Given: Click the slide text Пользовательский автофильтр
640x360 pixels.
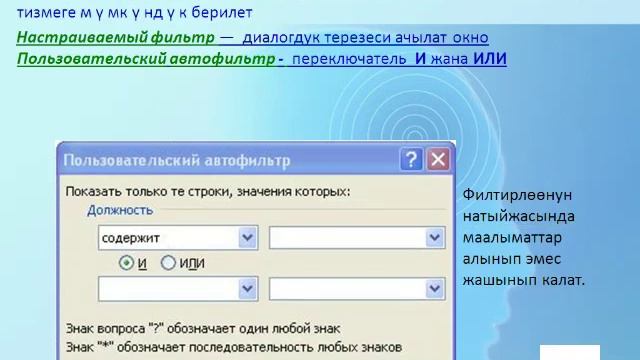Looking at the screenshot, I should pos(146,59).
